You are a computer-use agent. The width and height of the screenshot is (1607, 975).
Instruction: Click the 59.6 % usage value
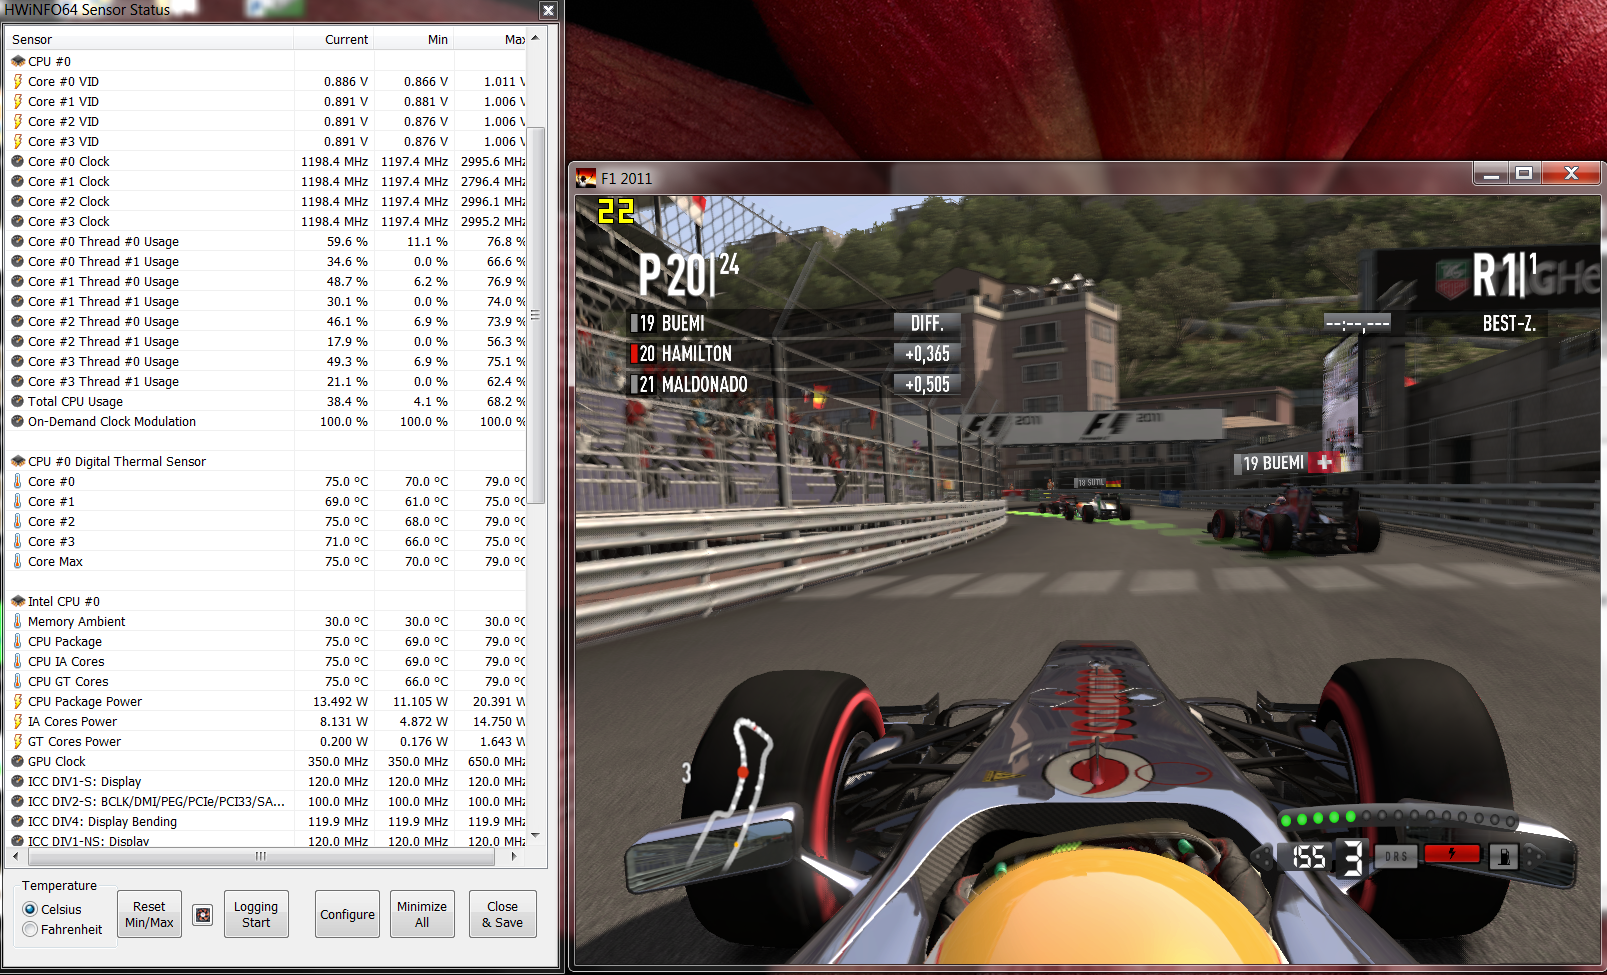(x=347, y=241)
